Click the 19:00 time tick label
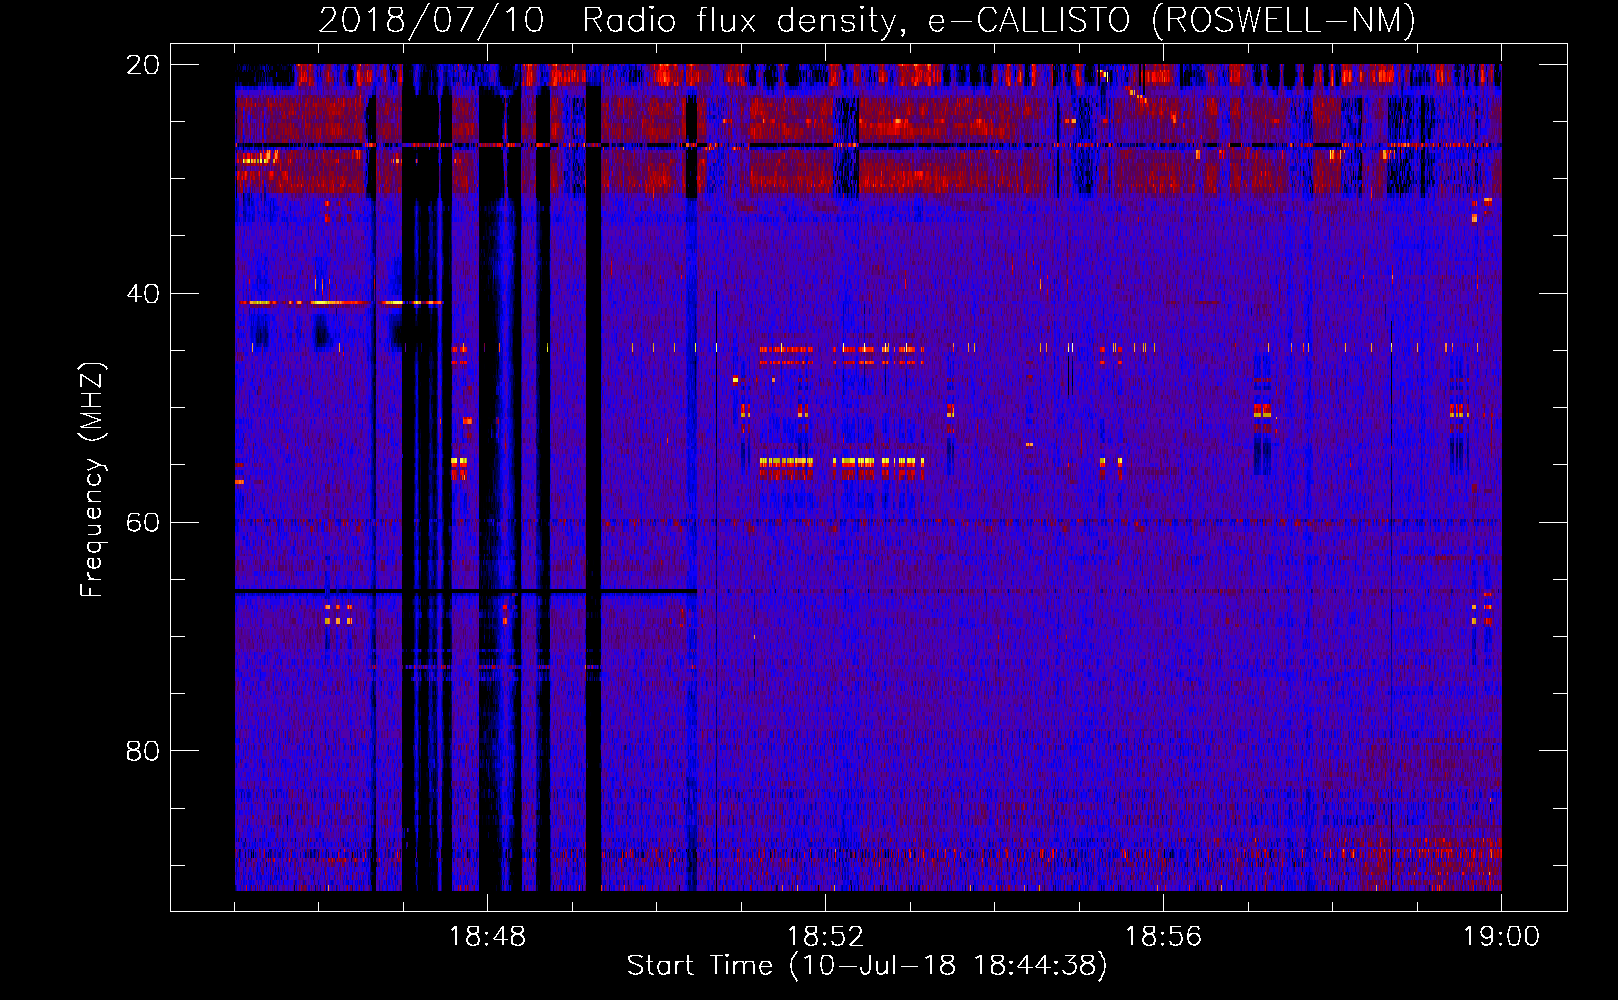The height and width of the screenshot is (1000, 1618). coord(1501,937)
